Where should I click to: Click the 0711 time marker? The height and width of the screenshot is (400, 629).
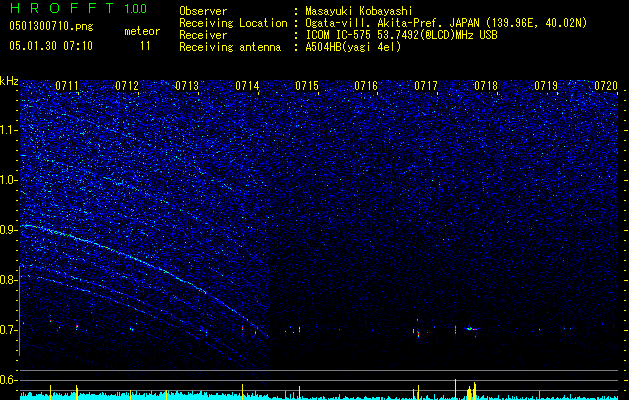pyautogui.click(x=67, y=86)
